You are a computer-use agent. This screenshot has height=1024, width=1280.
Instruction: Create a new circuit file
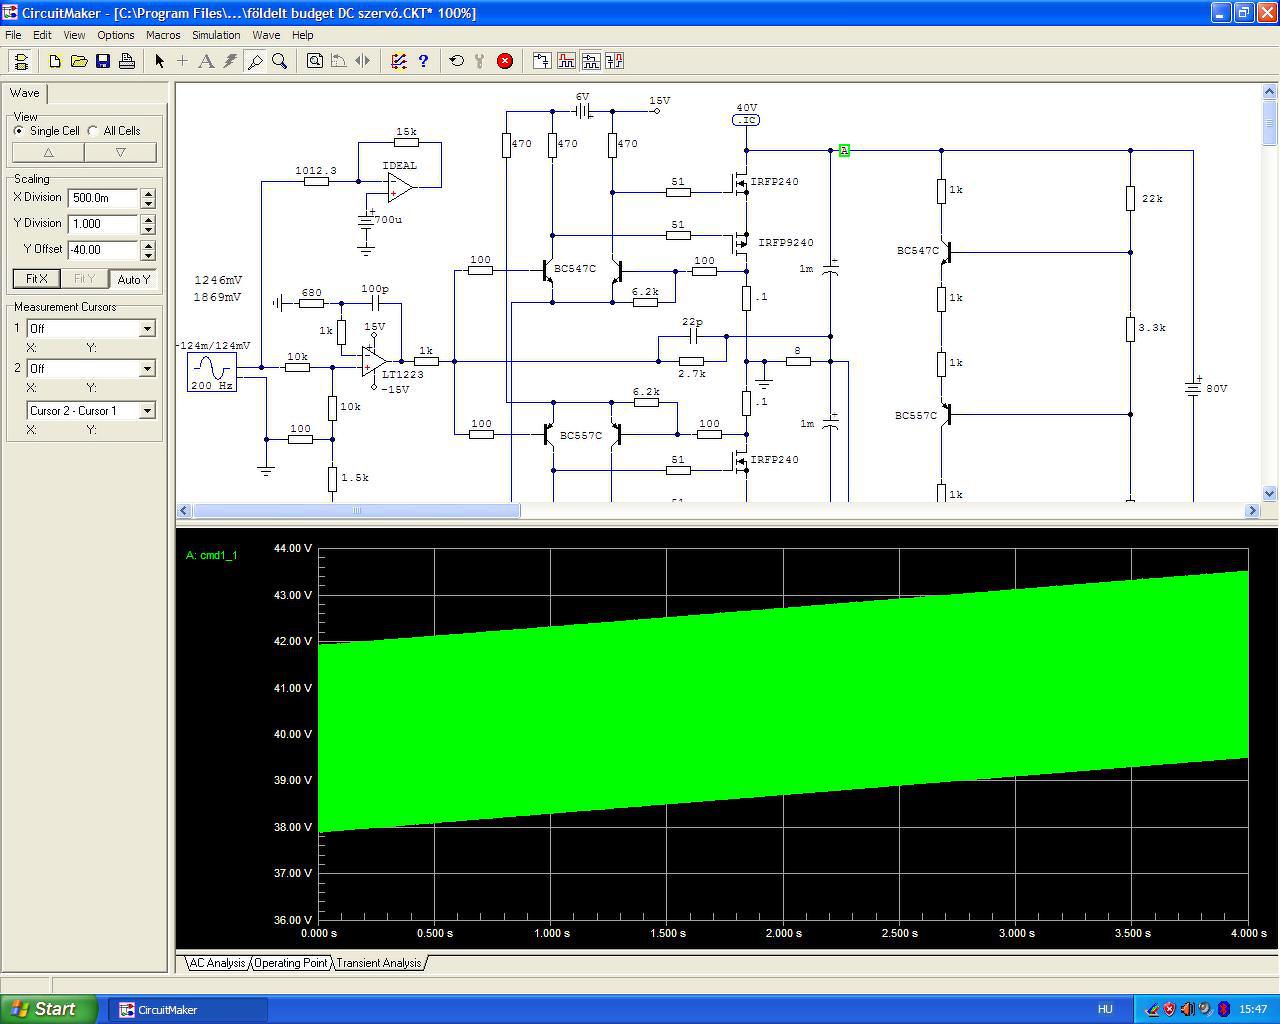click(x=55, y=61)
